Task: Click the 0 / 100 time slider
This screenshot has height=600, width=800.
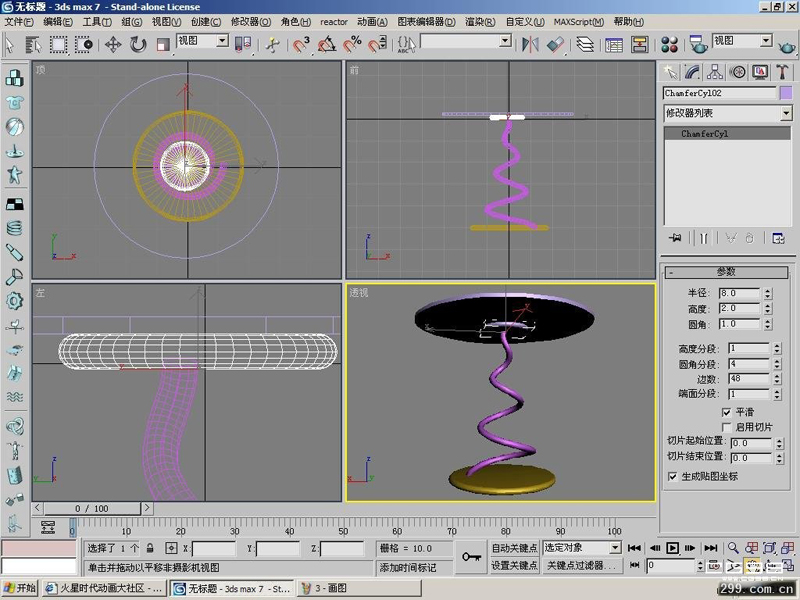Action: (x=92, y=508)
